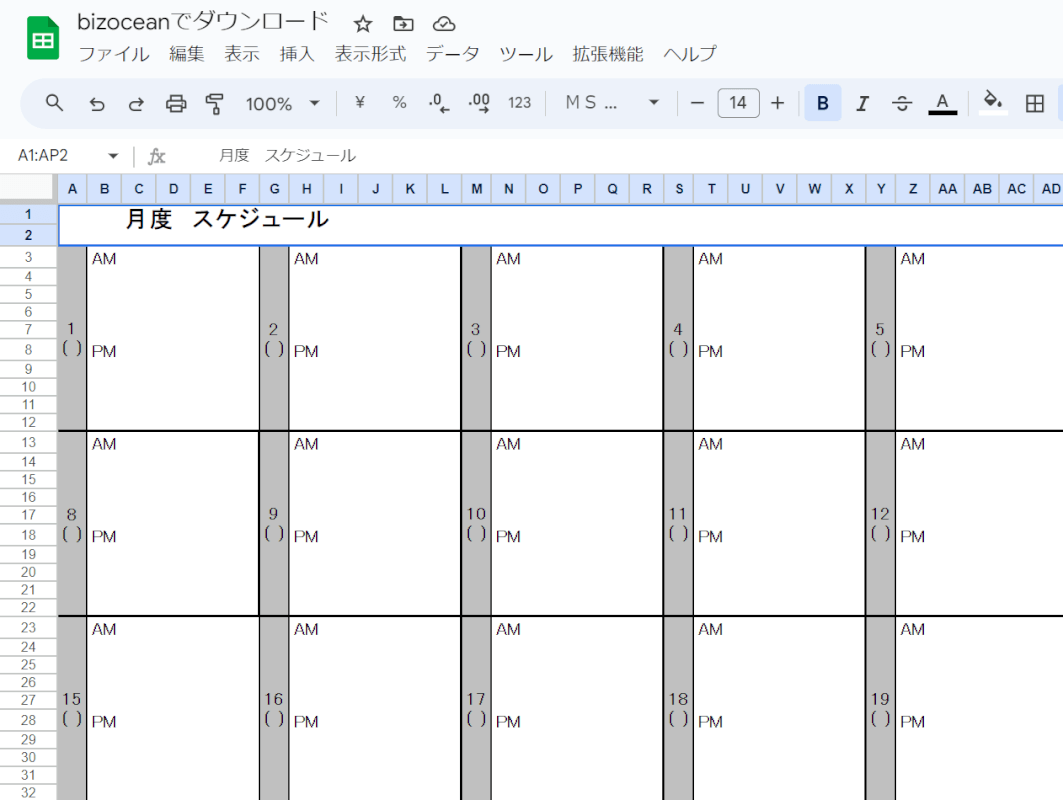This screenshot has height=800, width=1063.
Task: Format as currency with ¥ button
Action: [x=360, y=103]
